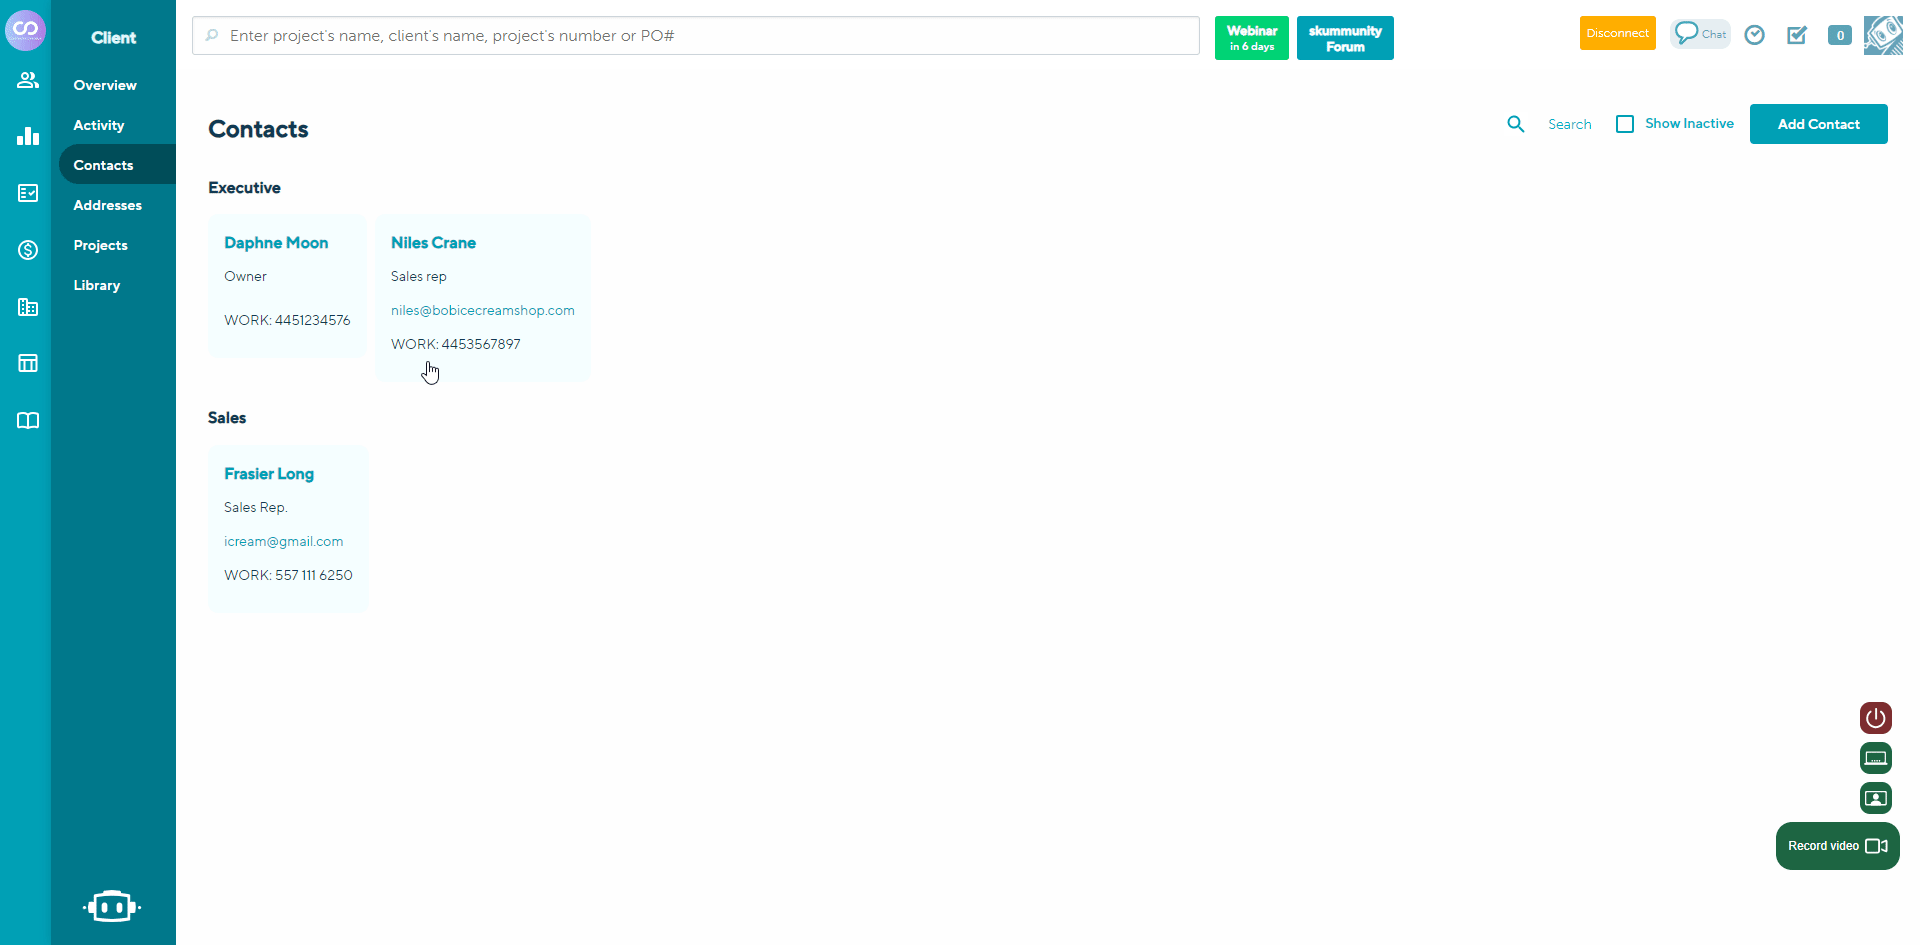This screenshot has width=1920, height=945.
Task: Go to the Addresses section
Action: point(107,205)
